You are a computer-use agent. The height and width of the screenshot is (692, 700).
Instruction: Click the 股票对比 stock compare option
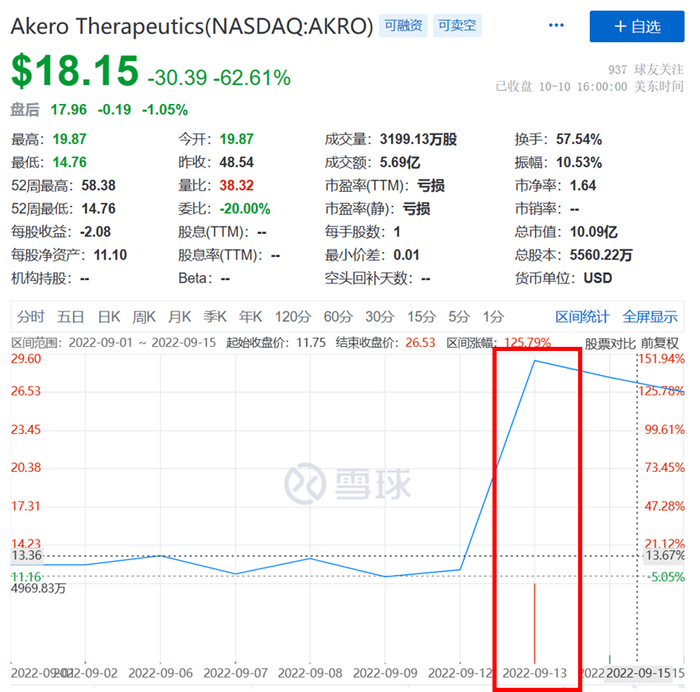click(610, 343)
